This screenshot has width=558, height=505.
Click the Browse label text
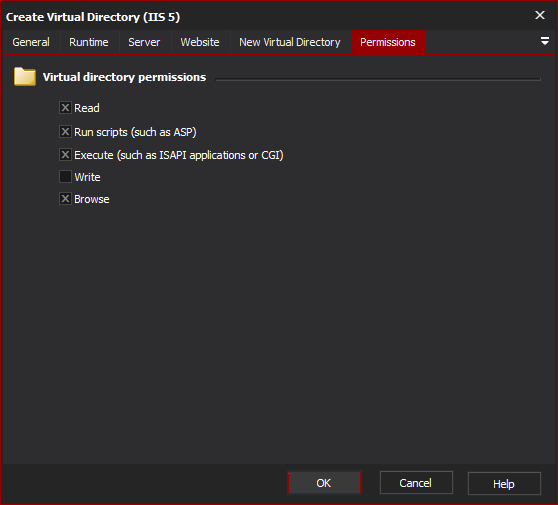(92, 199)
